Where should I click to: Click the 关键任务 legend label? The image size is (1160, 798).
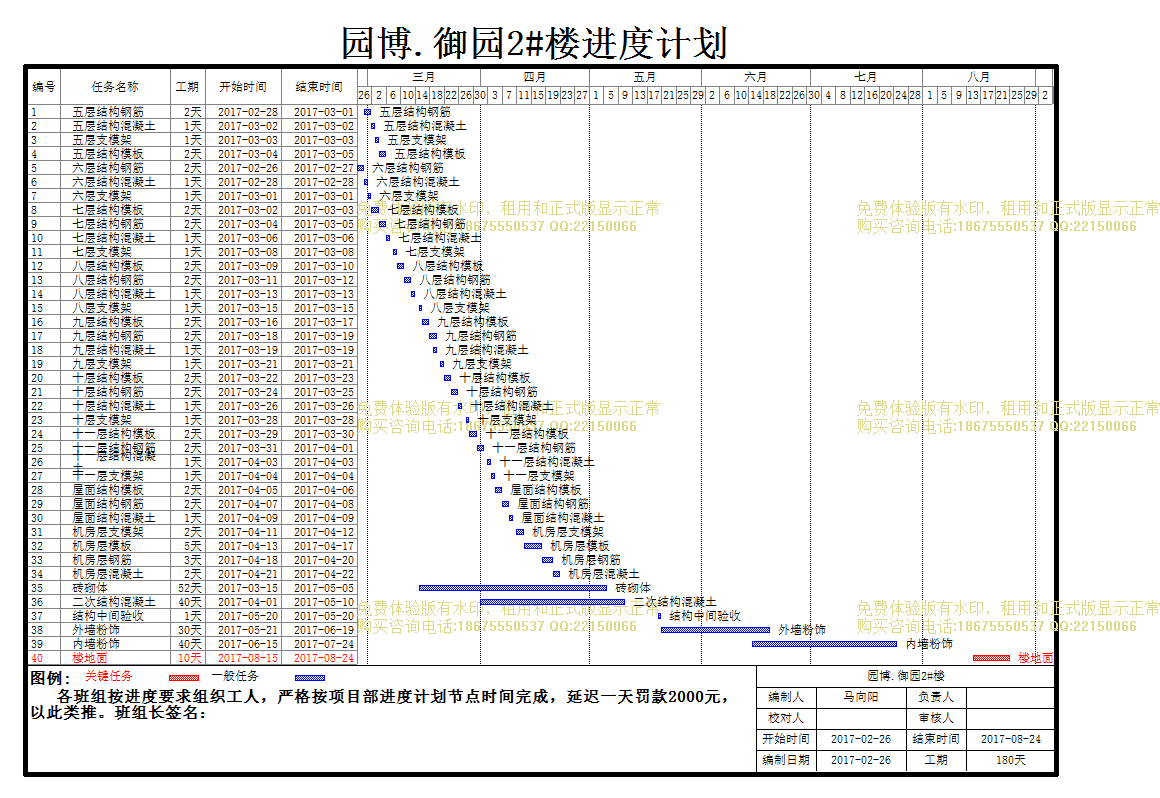tap(109, 676)
